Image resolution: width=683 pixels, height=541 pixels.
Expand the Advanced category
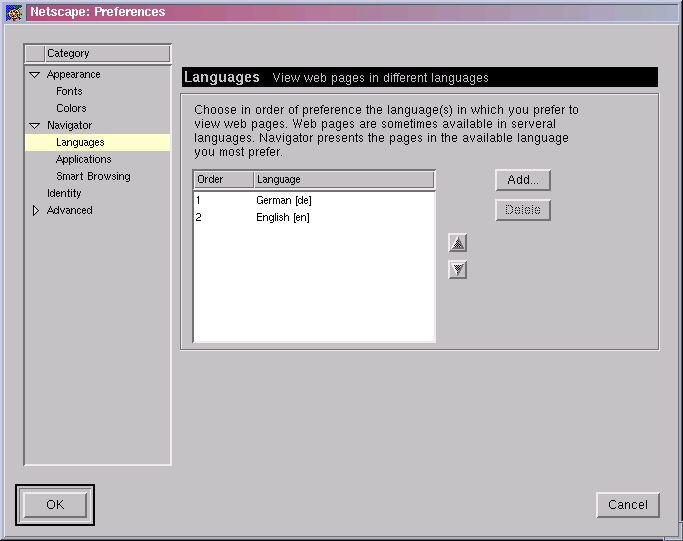(35, 211)
